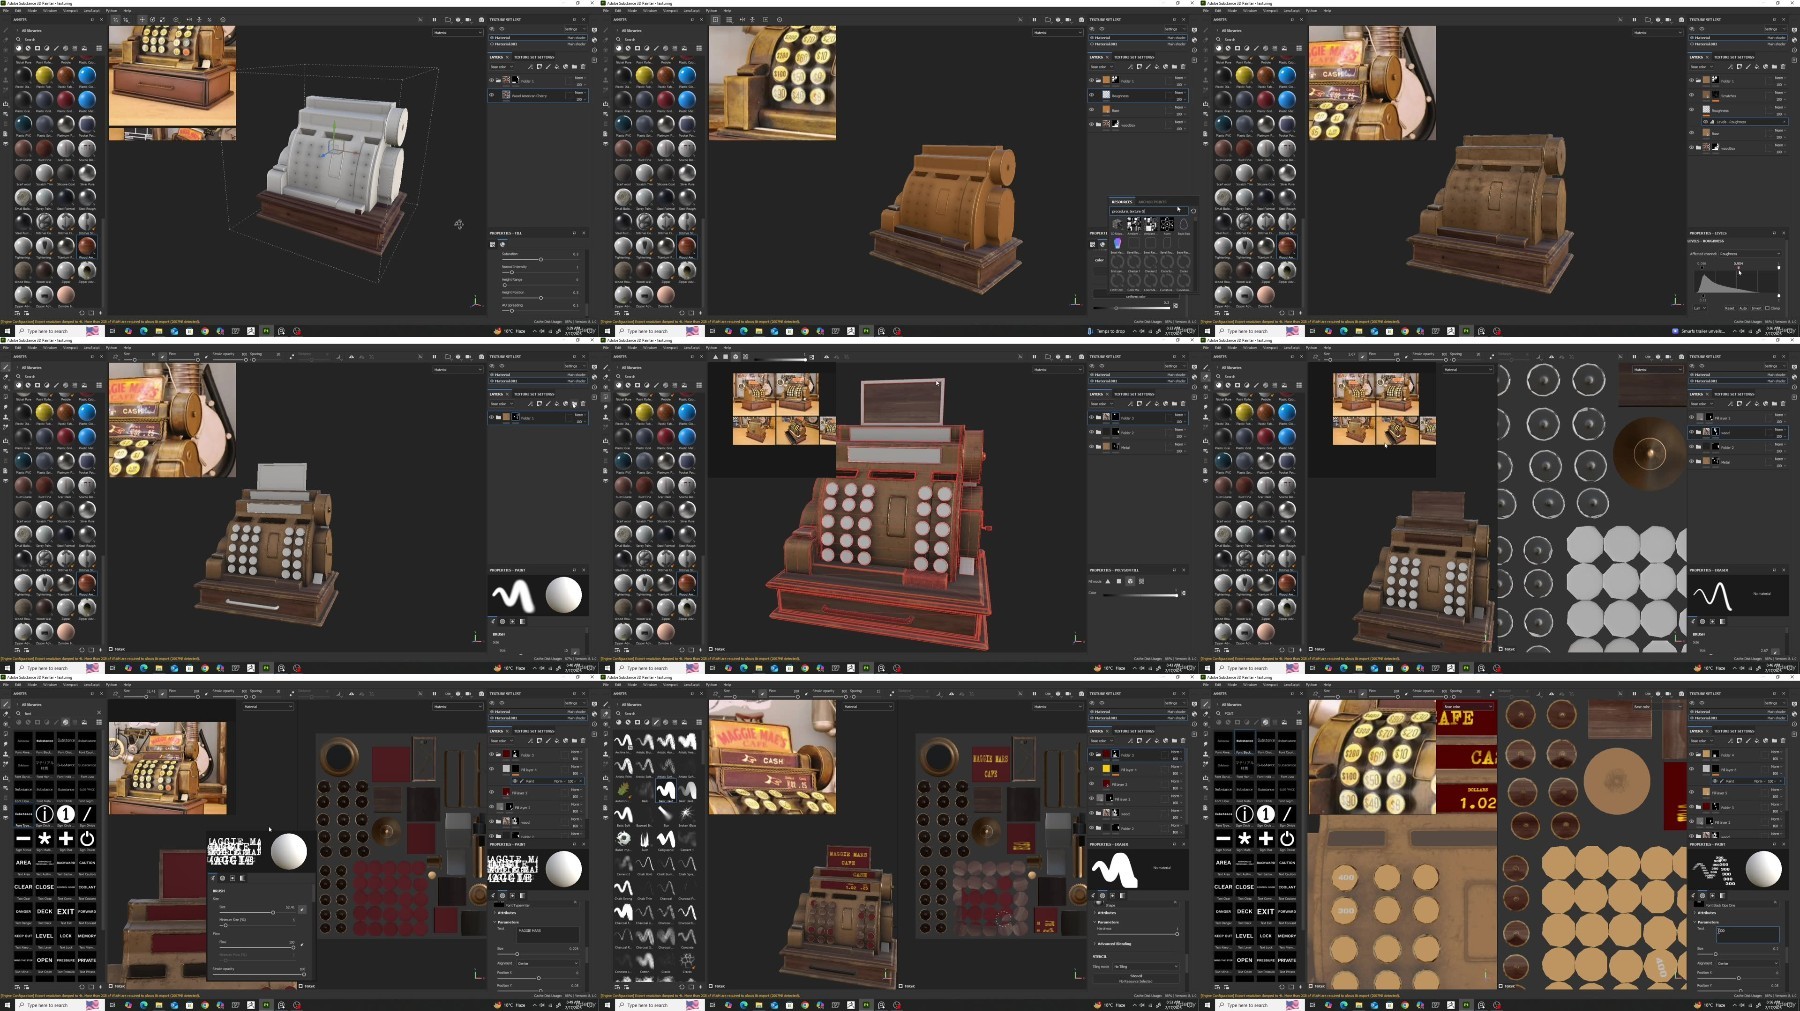The height and width of the screenshot is (1011, 1800).
Task: Remove Paint effect with X in bottom-left frame
Action: [x=581, y=781]
